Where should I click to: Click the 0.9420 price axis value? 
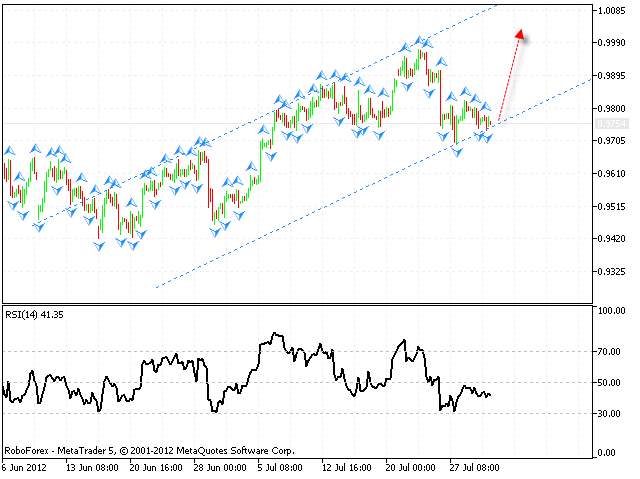(x=611, y=239)
